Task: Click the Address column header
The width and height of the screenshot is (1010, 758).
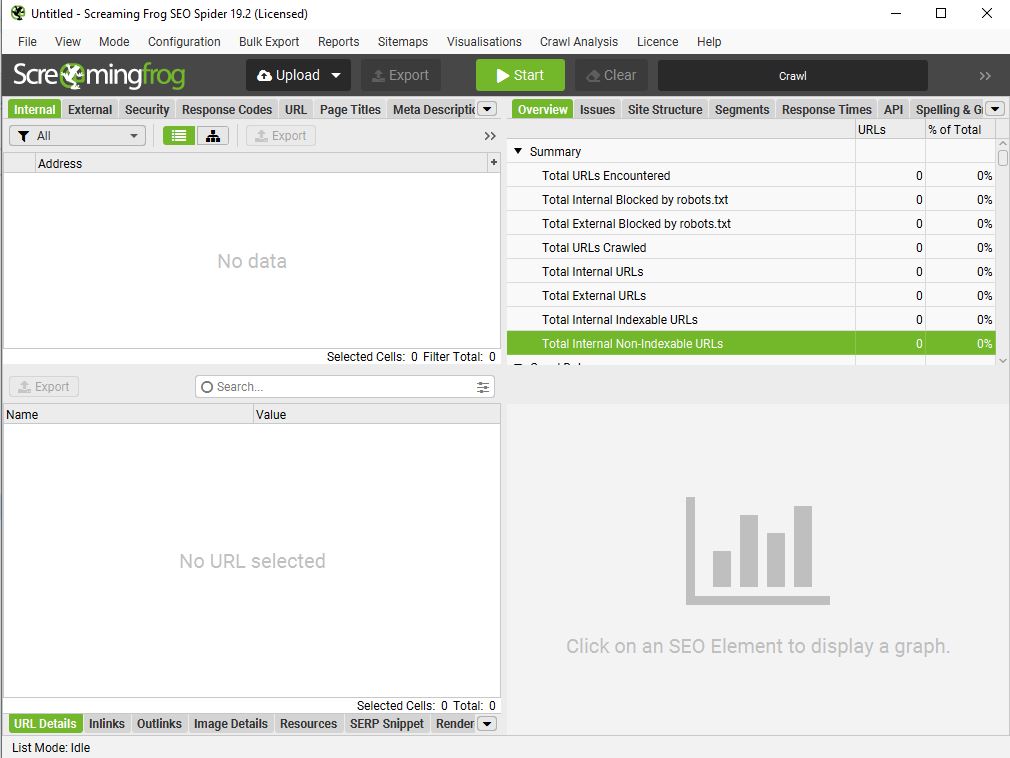Action: [x=261, y=163]
